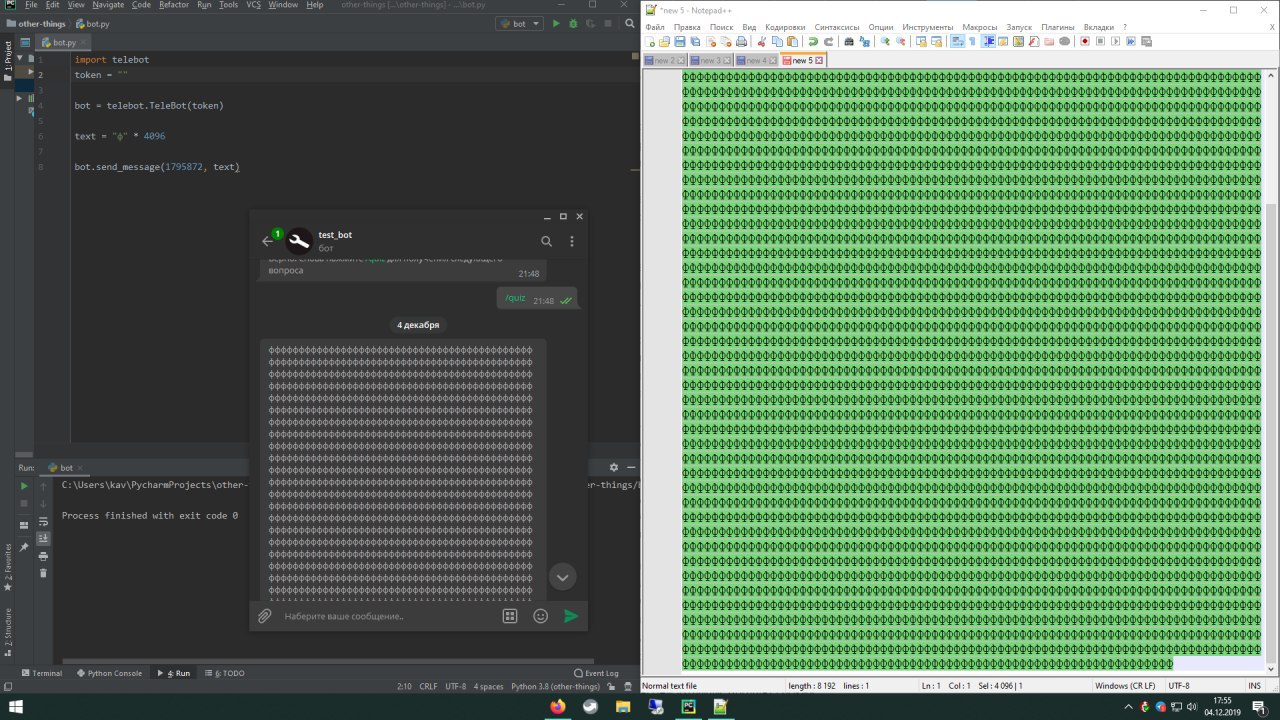Pin the Run tab in PyCharm
The image size is (1280, 720).
pos(24,547)
